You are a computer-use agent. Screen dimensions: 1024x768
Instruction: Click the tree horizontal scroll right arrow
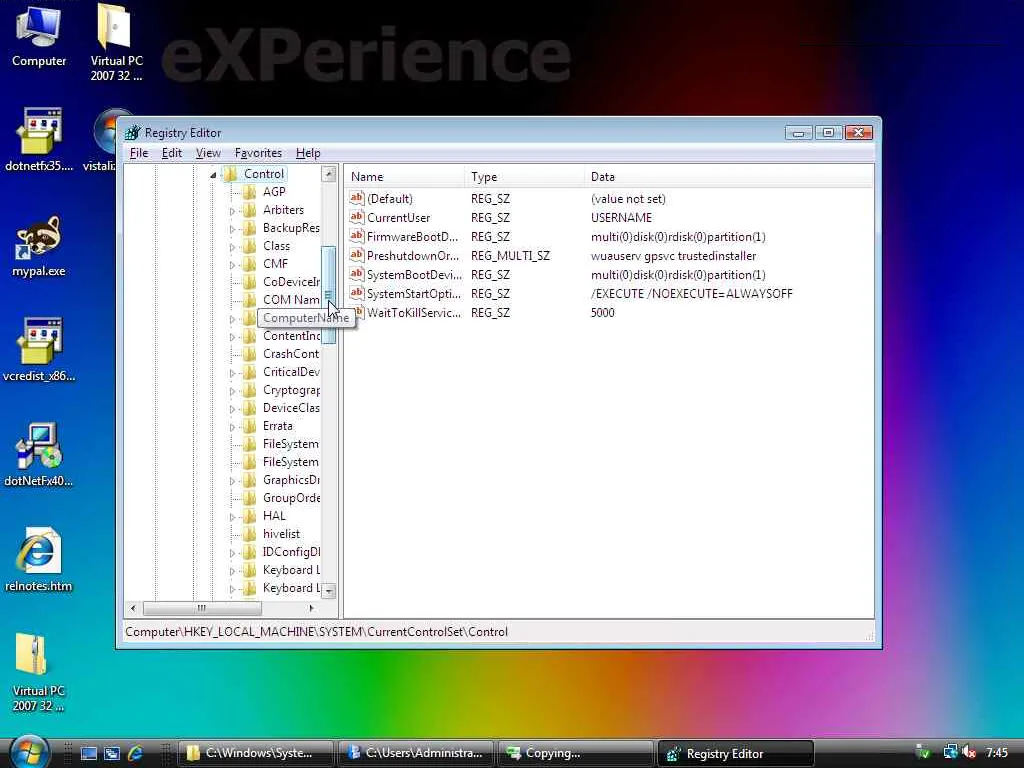coord(312,608)
